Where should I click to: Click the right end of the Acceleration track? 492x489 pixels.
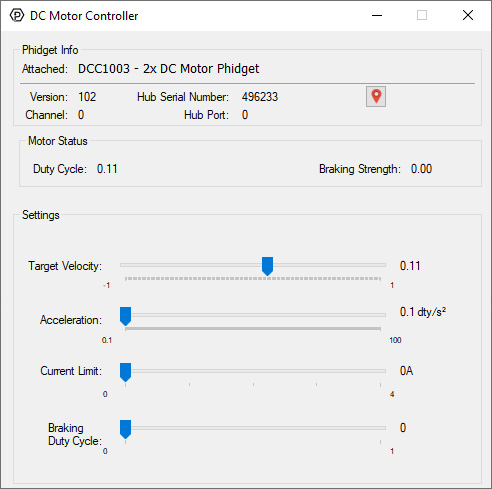(380, 315)
